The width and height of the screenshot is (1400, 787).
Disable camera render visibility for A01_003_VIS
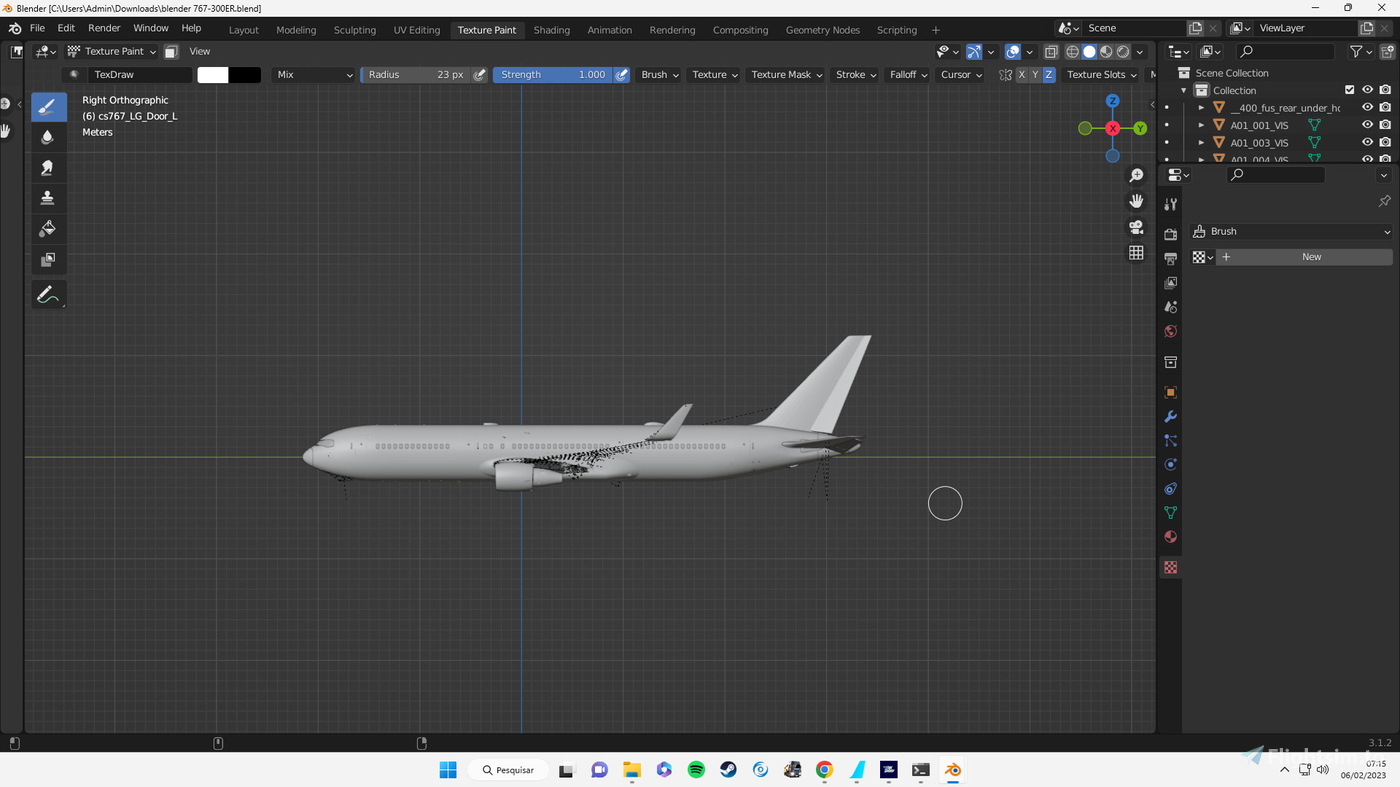(1384, 142)
